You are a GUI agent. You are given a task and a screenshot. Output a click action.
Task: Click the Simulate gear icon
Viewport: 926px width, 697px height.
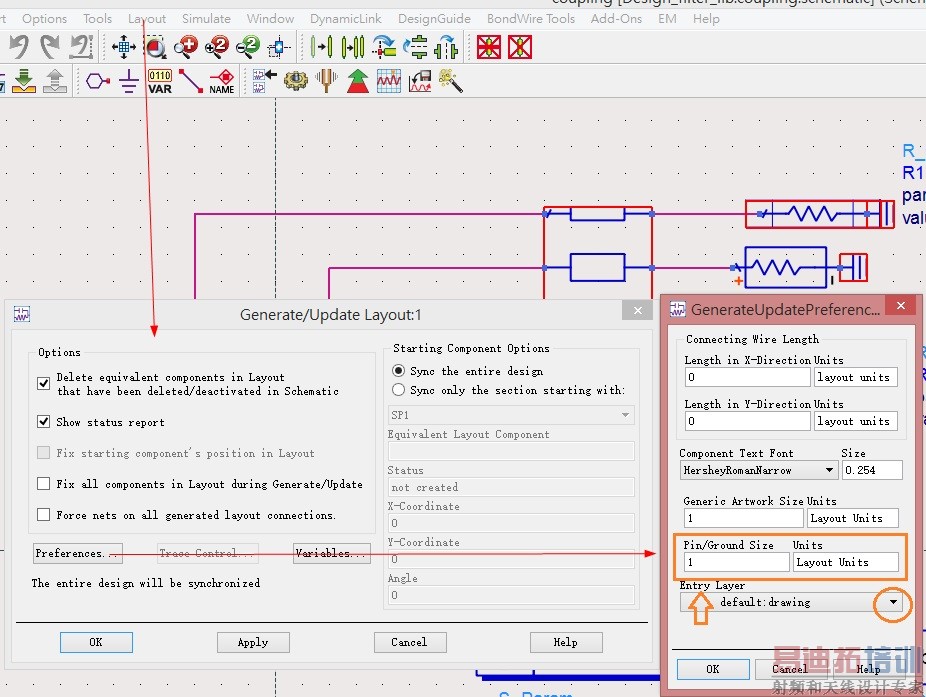pos(295,81)
